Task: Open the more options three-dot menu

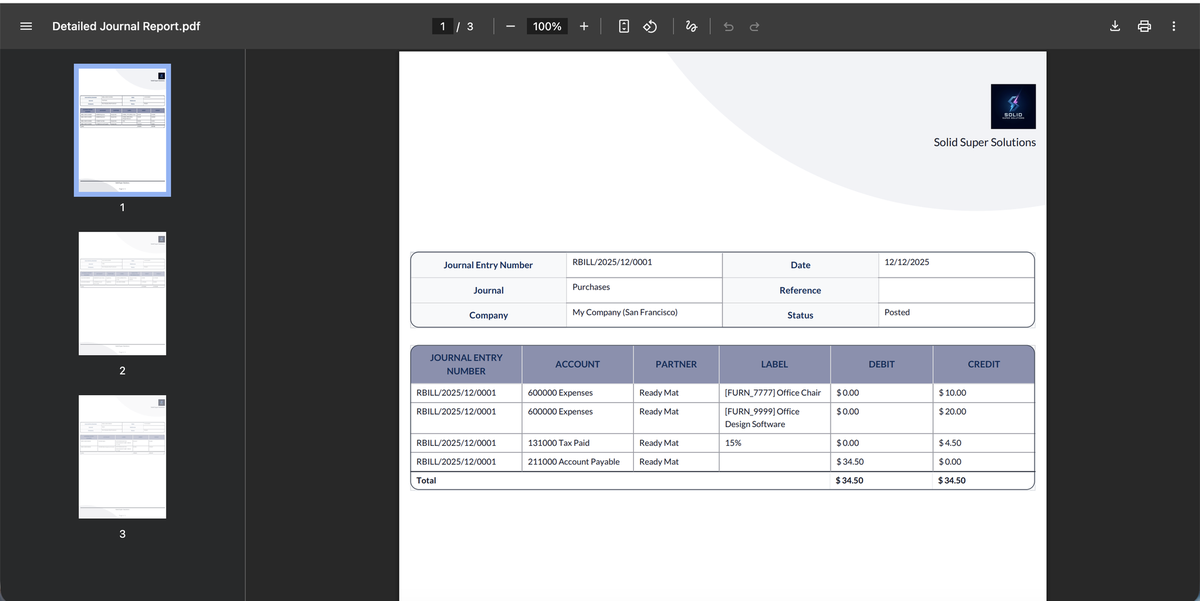Action: (1173, 26)
